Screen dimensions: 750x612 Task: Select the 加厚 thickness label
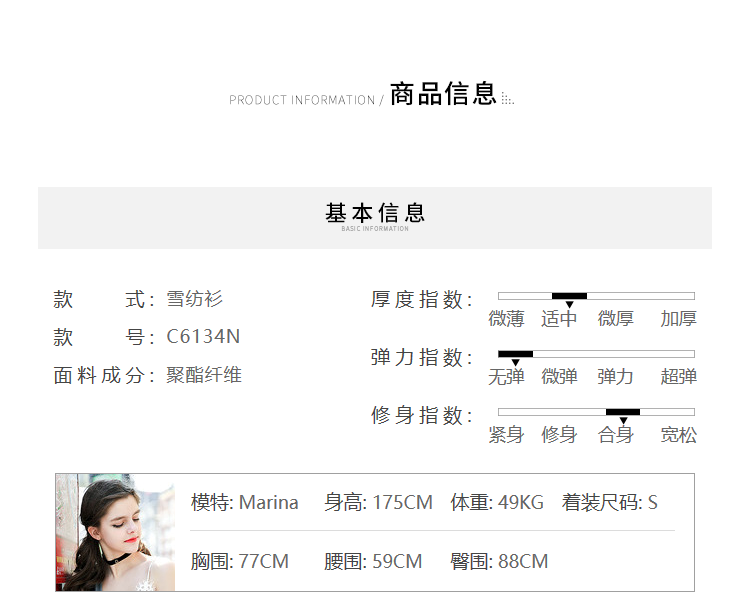pos(678,319)
